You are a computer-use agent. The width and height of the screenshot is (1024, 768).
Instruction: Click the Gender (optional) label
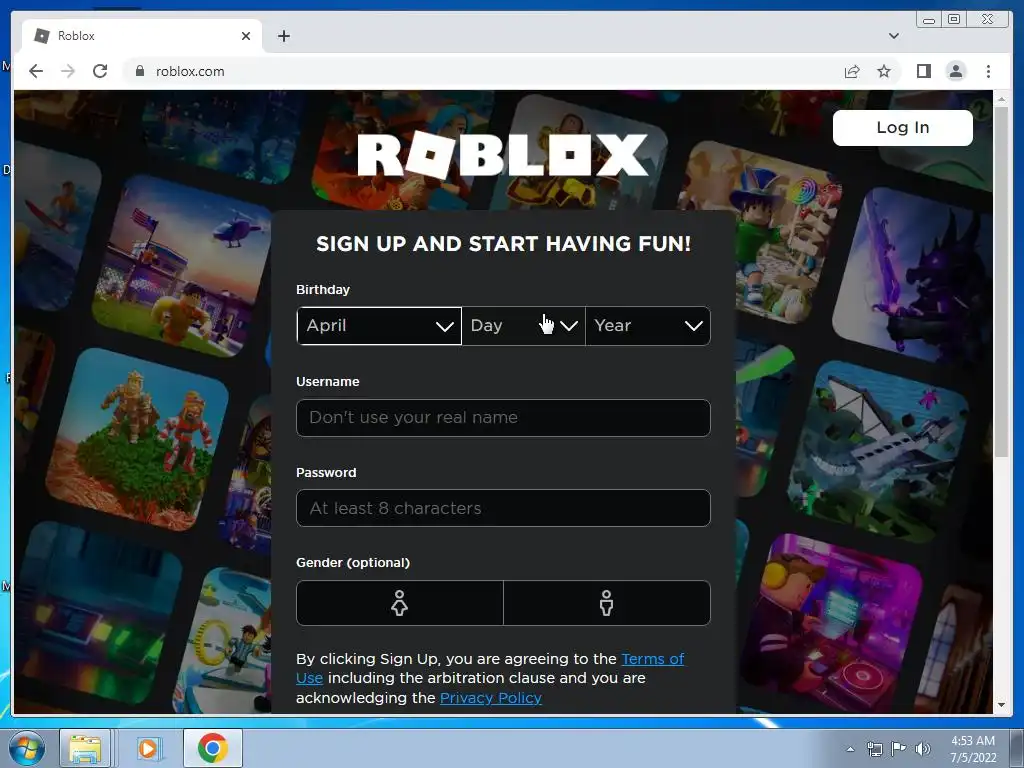(353, 562)
